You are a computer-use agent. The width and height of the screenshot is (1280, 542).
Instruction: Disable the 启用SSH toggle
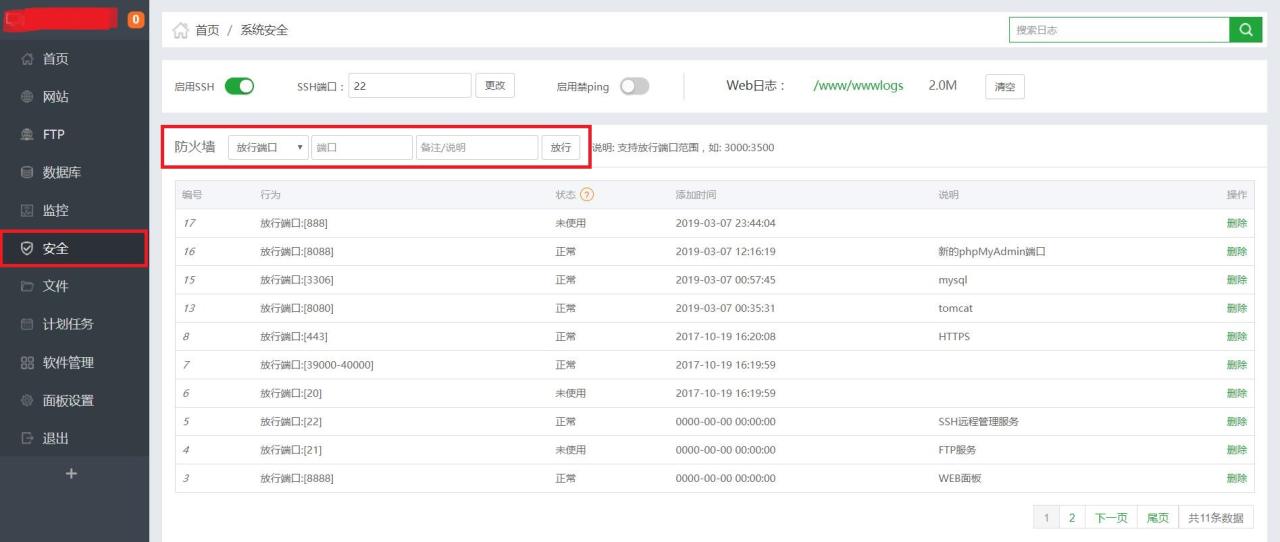[239, 86]
